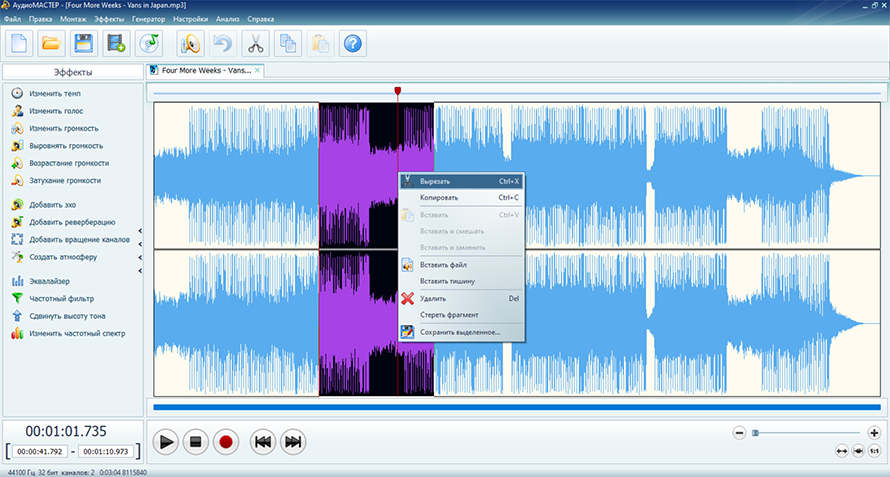Image resolution: width=890 pixels, height=477 pixels.
Task: Expand the Создать атмосферу effect arrow
Action: [x=141, y=257]
